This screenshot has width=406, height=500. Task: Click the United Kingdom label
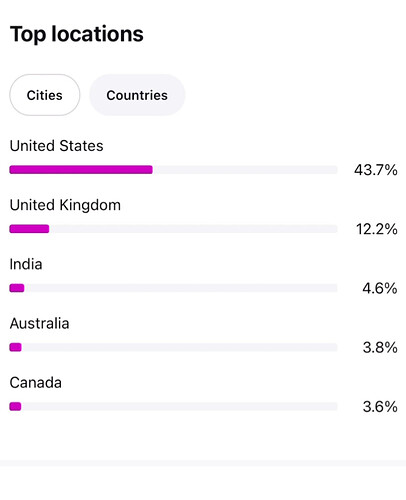click(65, 205)
